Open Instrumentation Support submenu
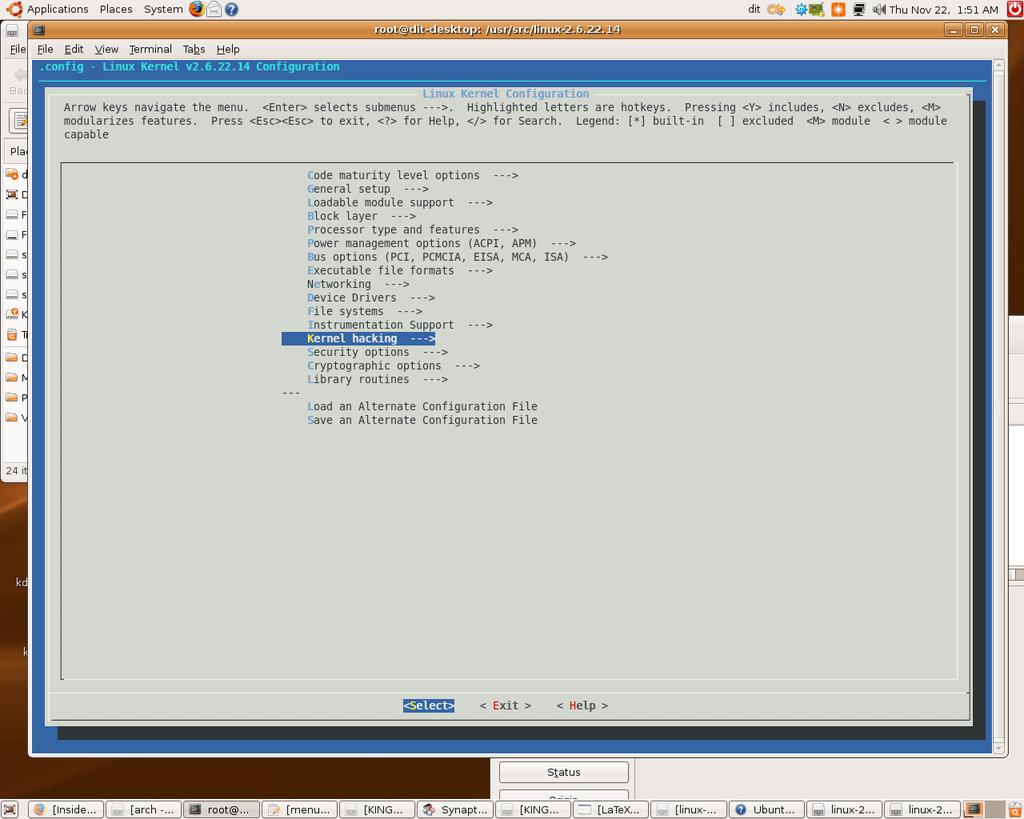The height and width of the screenshot is (819, 1024). (400, 325)
